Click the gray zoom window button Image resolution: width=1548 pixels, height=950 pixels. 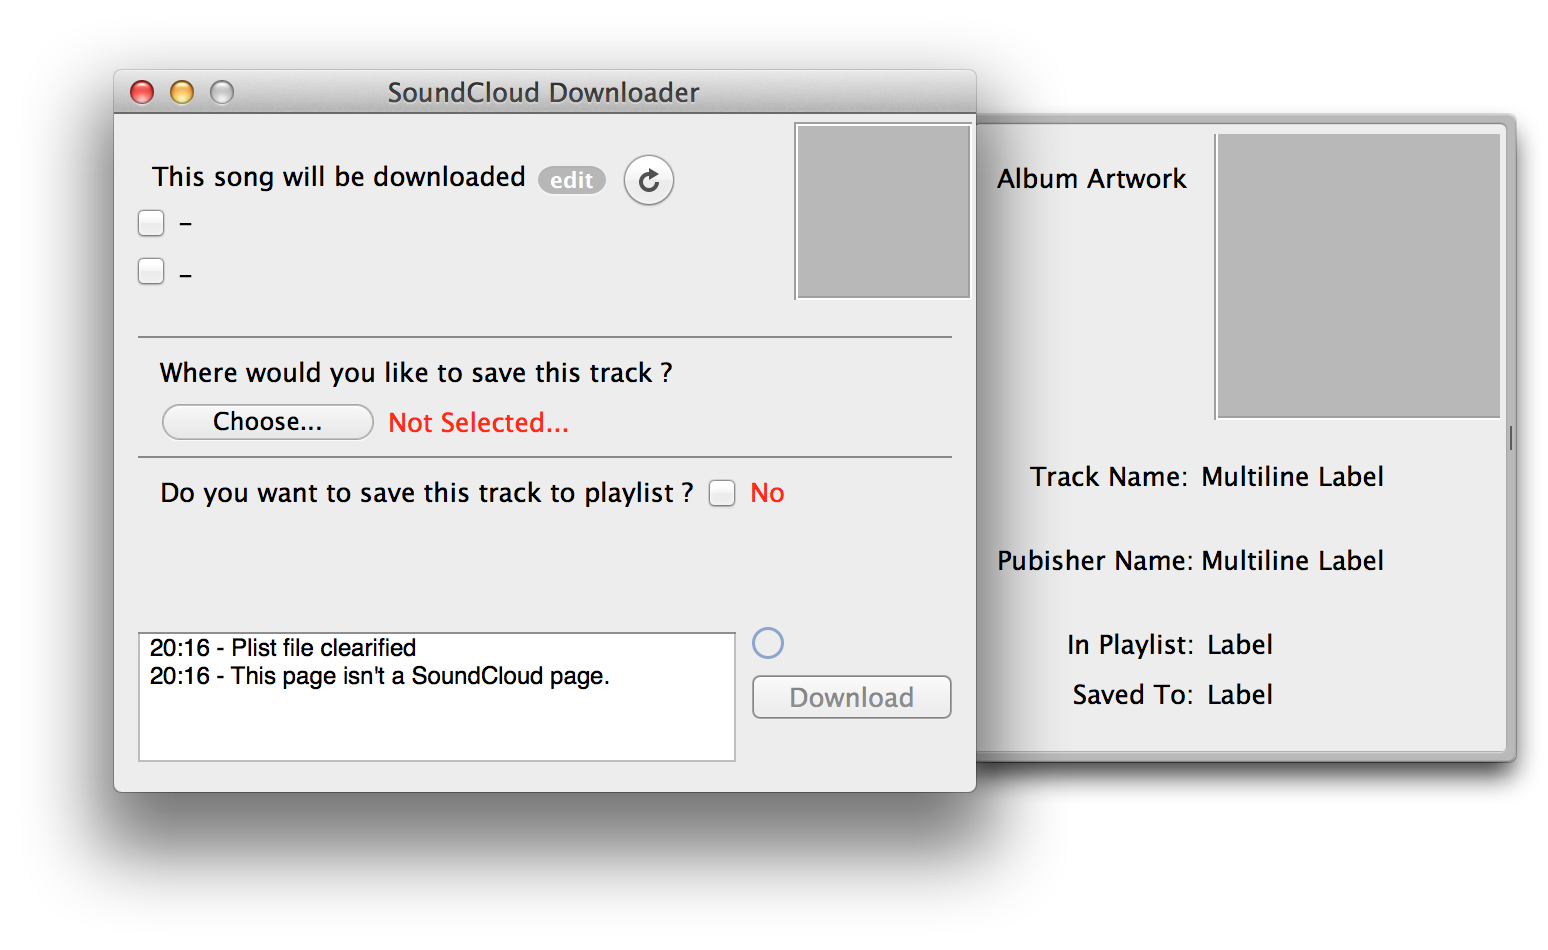point(222,93)
